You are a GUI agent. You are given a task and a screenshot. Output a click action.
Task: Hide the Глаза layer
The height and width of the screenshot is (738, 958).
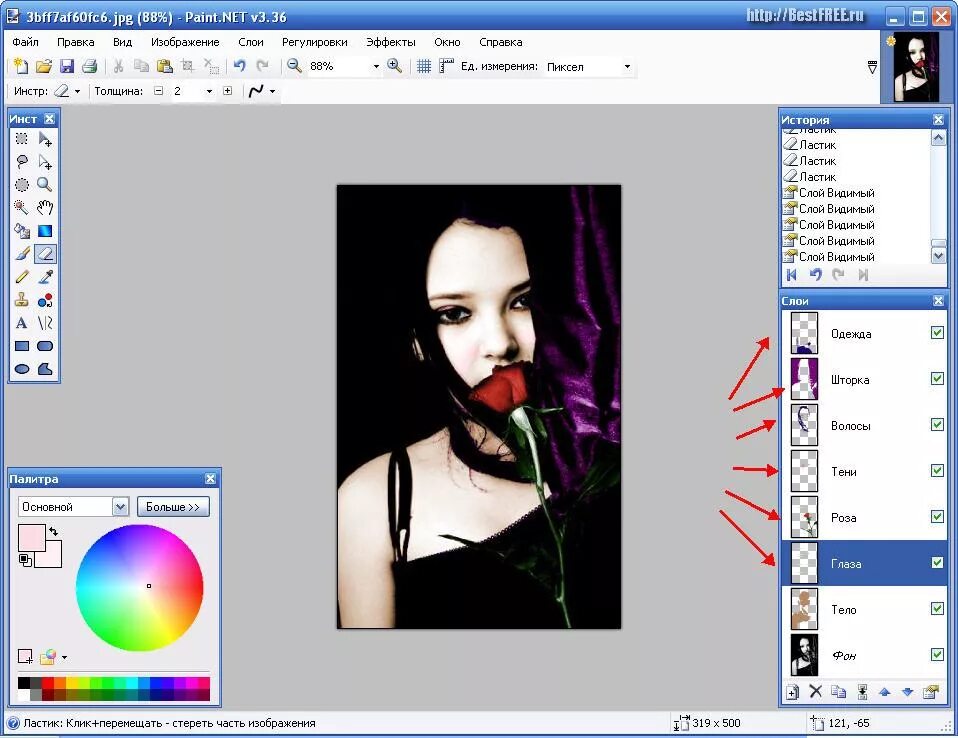click(x=937, y=563)
